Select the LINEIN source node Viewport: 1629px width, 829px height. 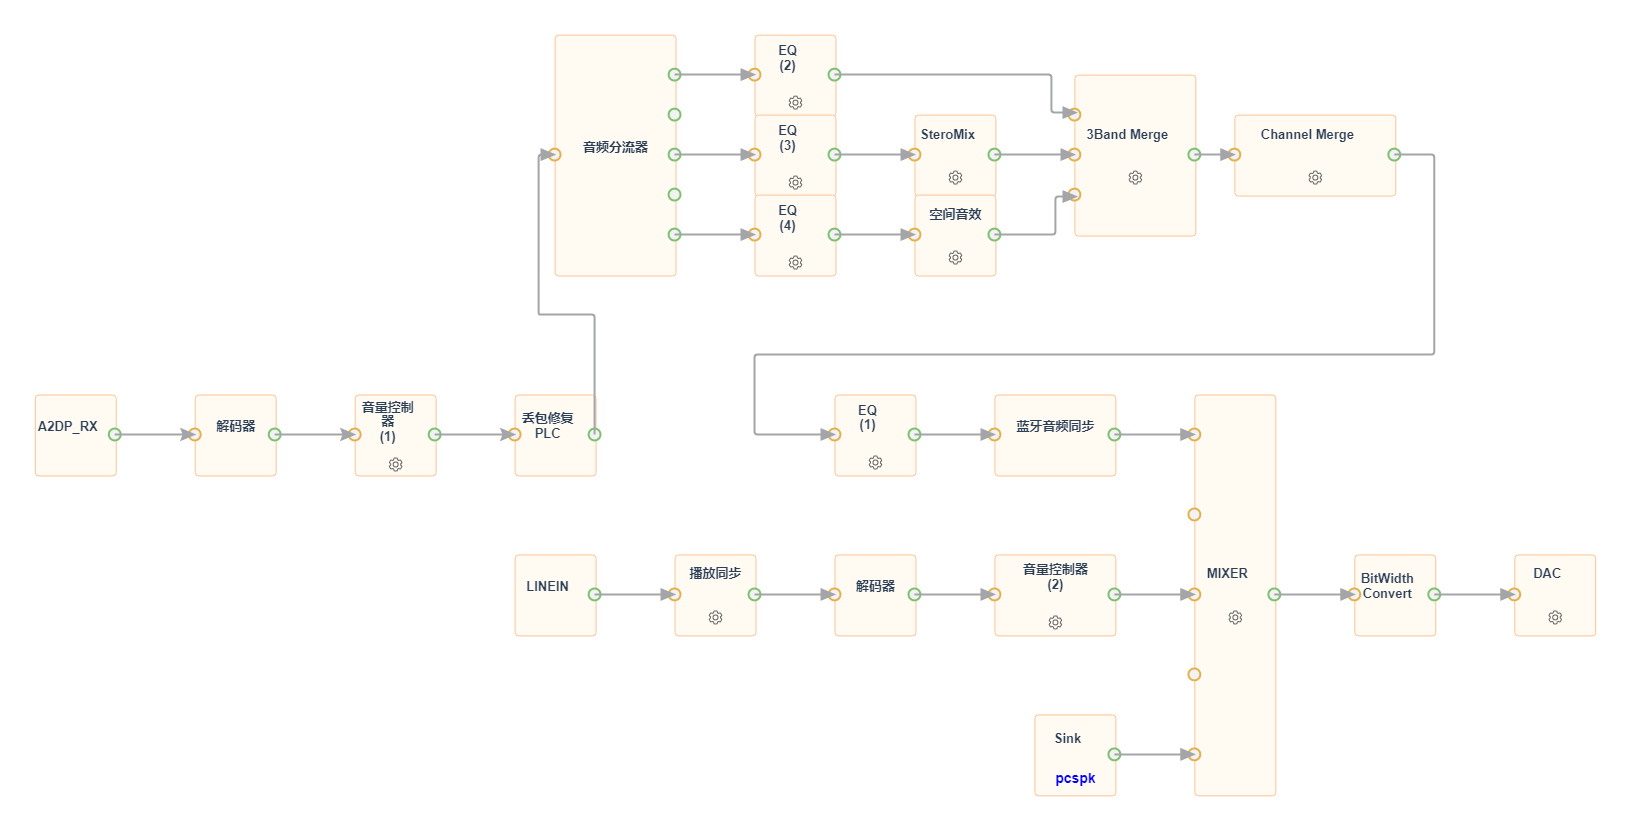click(556, 595)
